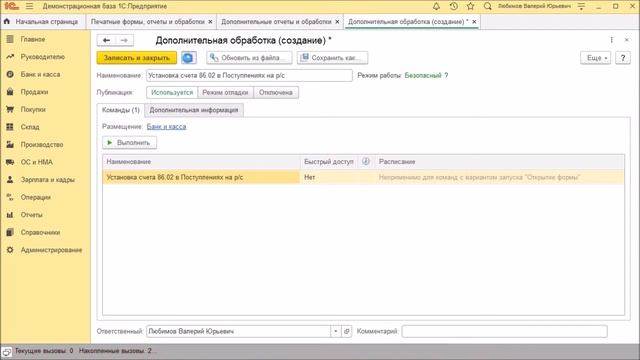Viewport: 640px width, 360px height.
Task: Click the info icon in the table header
Action: [x=366, y=161]
